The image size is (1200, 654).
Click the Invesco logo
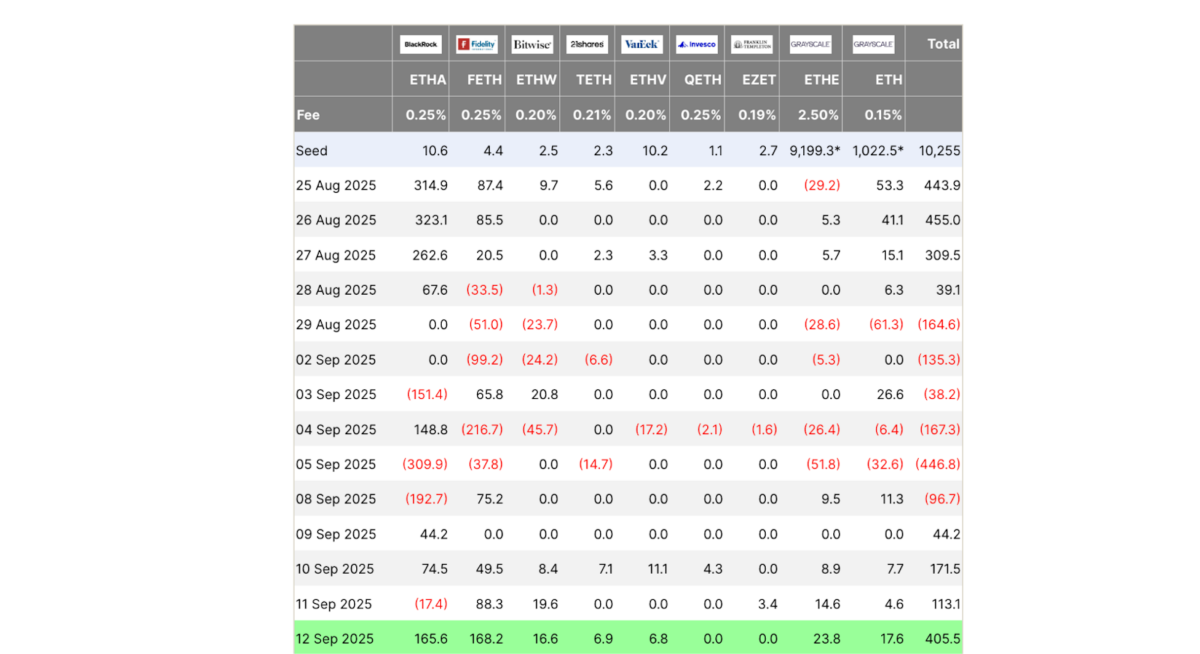[x=696, y=44]
